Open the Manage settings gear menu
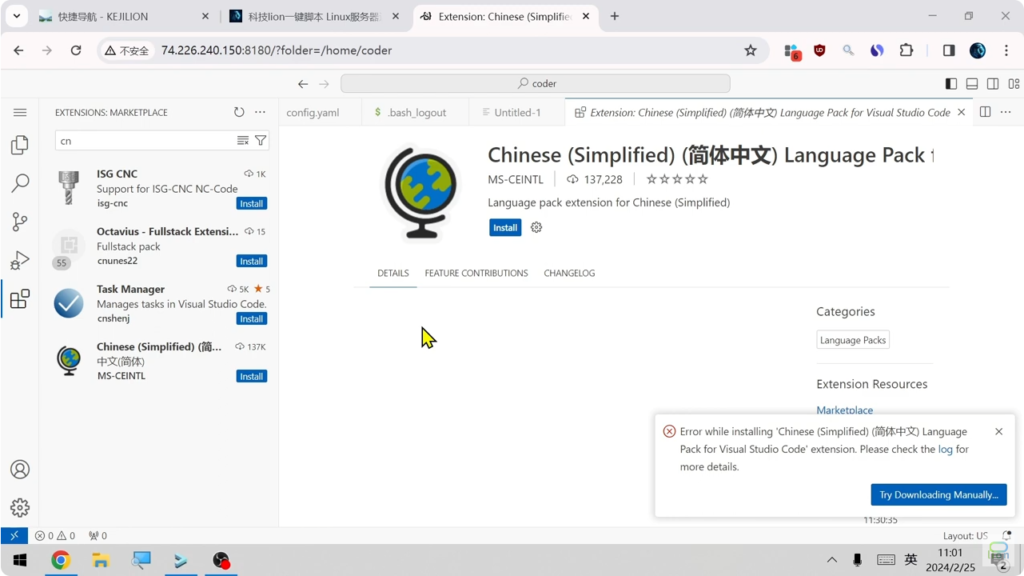 click(x=19, y=508)
